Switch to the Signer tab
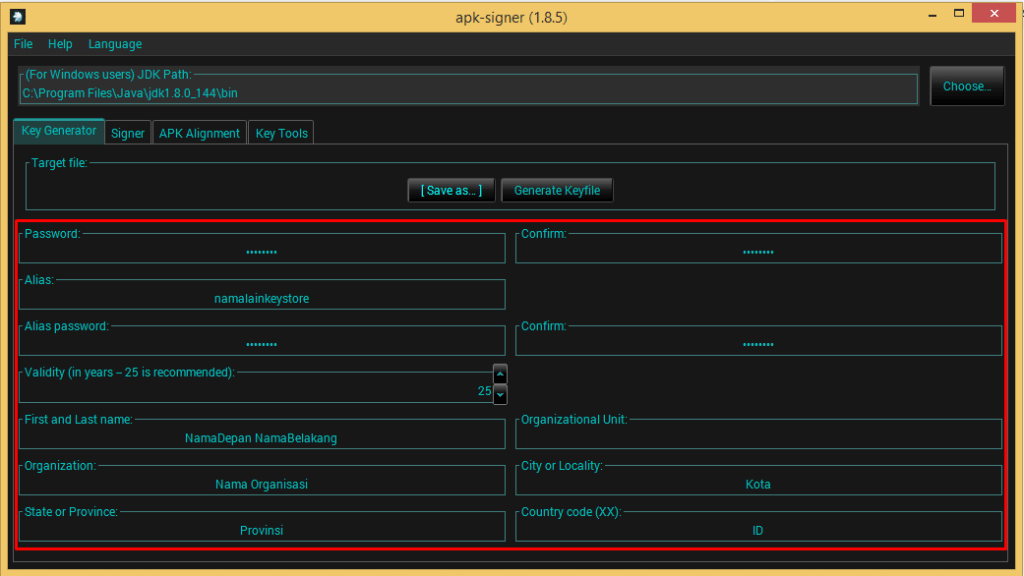Image resolution: width=1024 pixels, height=576 pixels. coord(128,133)
